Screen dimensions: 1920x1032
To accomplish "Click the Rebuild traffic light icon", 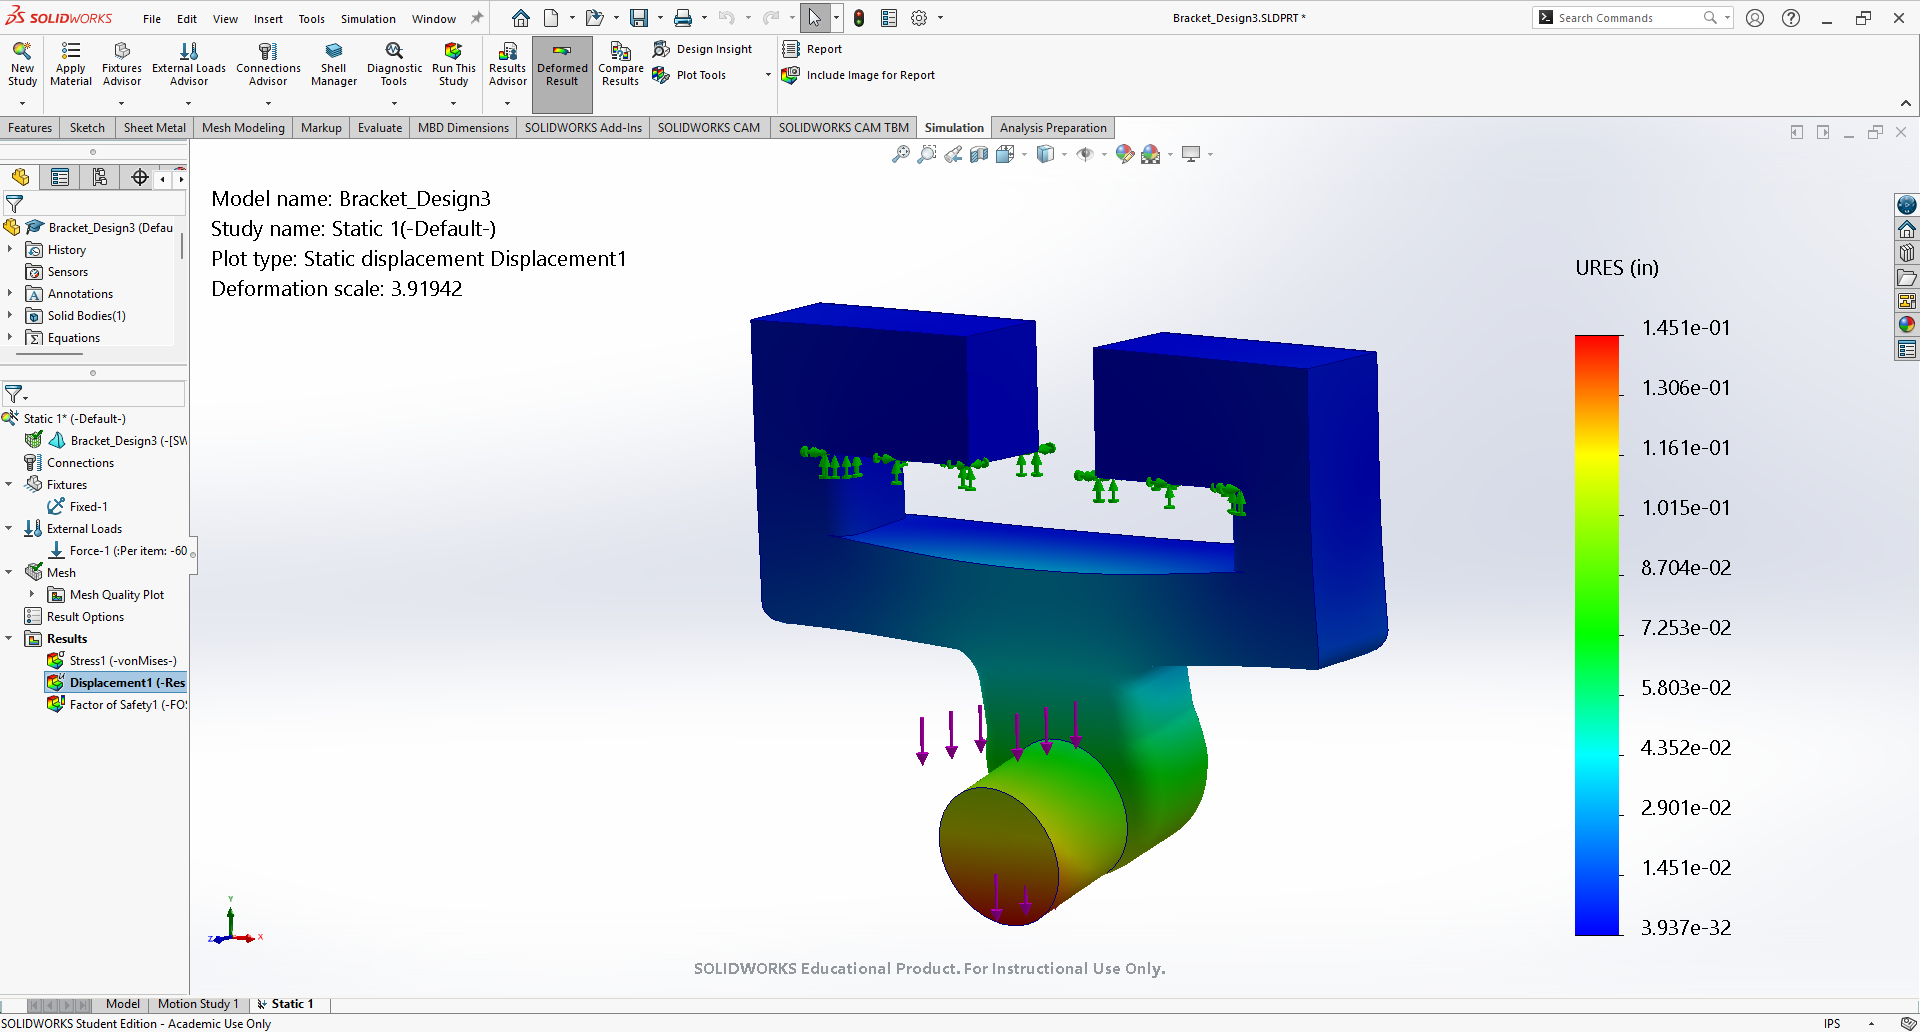I will pyautogui.click(x=859, y=18).
